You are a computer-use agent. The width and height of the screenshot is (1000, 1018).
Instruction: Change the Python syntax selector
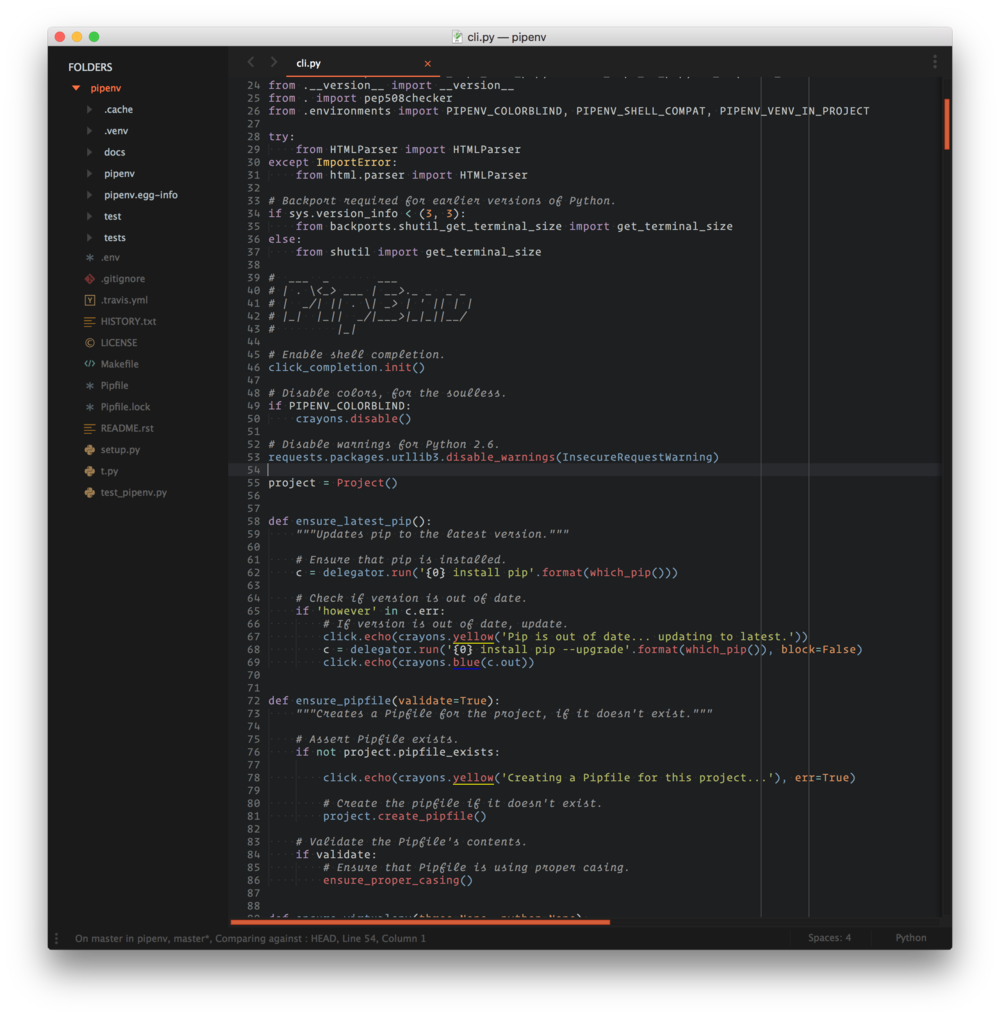click(910, 938)
